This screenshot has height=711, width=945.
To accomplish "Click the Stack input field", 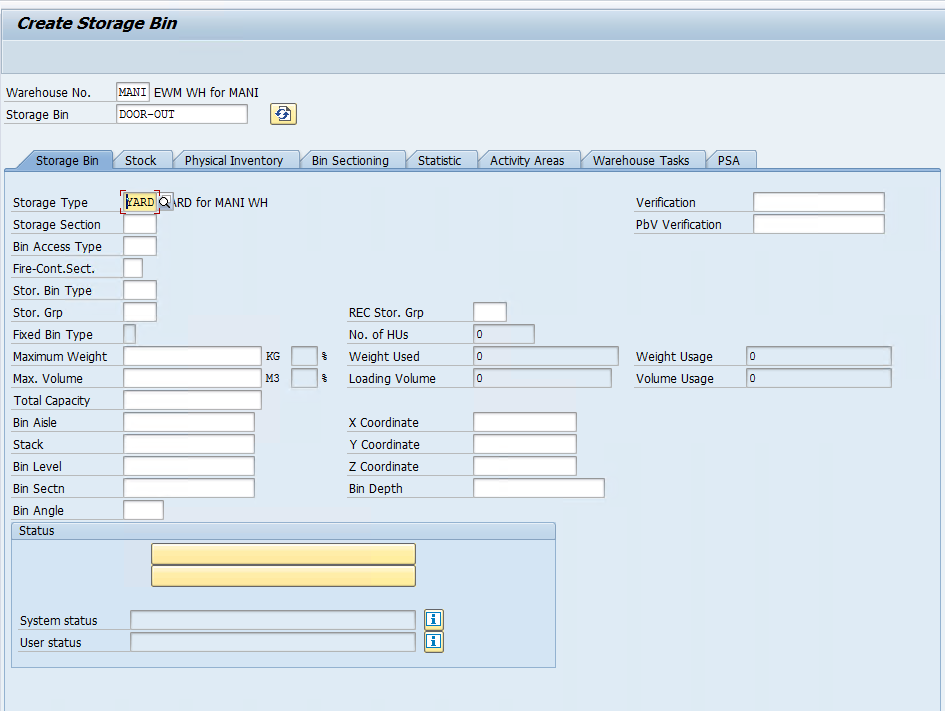I will tap(189, 444).
